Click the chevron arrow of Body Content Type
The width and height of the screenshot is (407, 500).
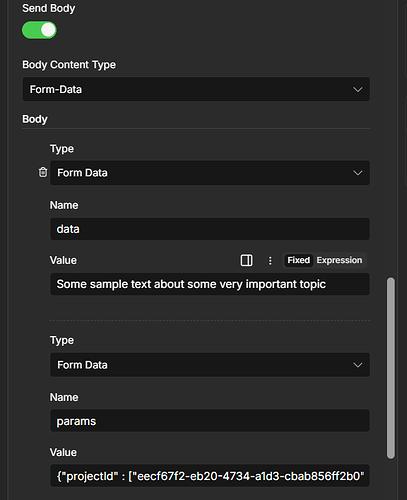[358, 90]
